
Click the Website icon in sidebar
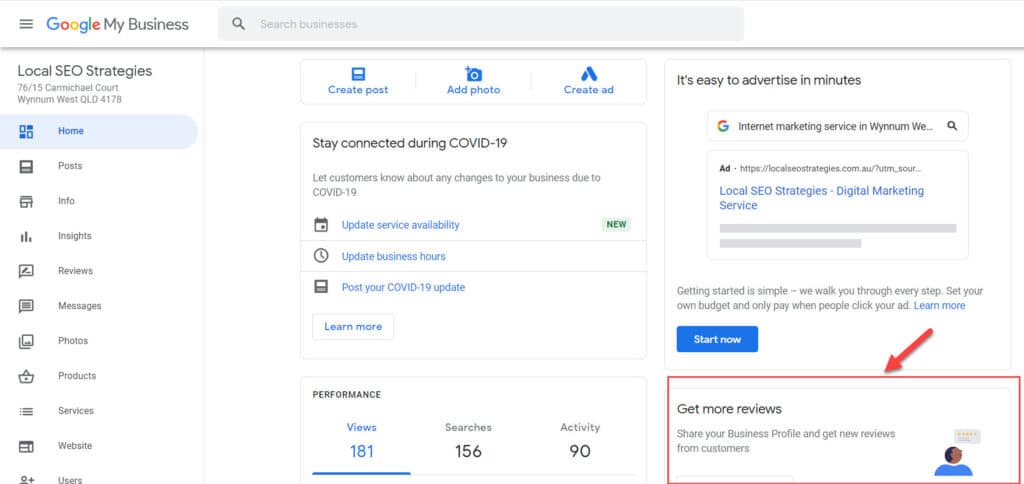(x=27, y=446)
